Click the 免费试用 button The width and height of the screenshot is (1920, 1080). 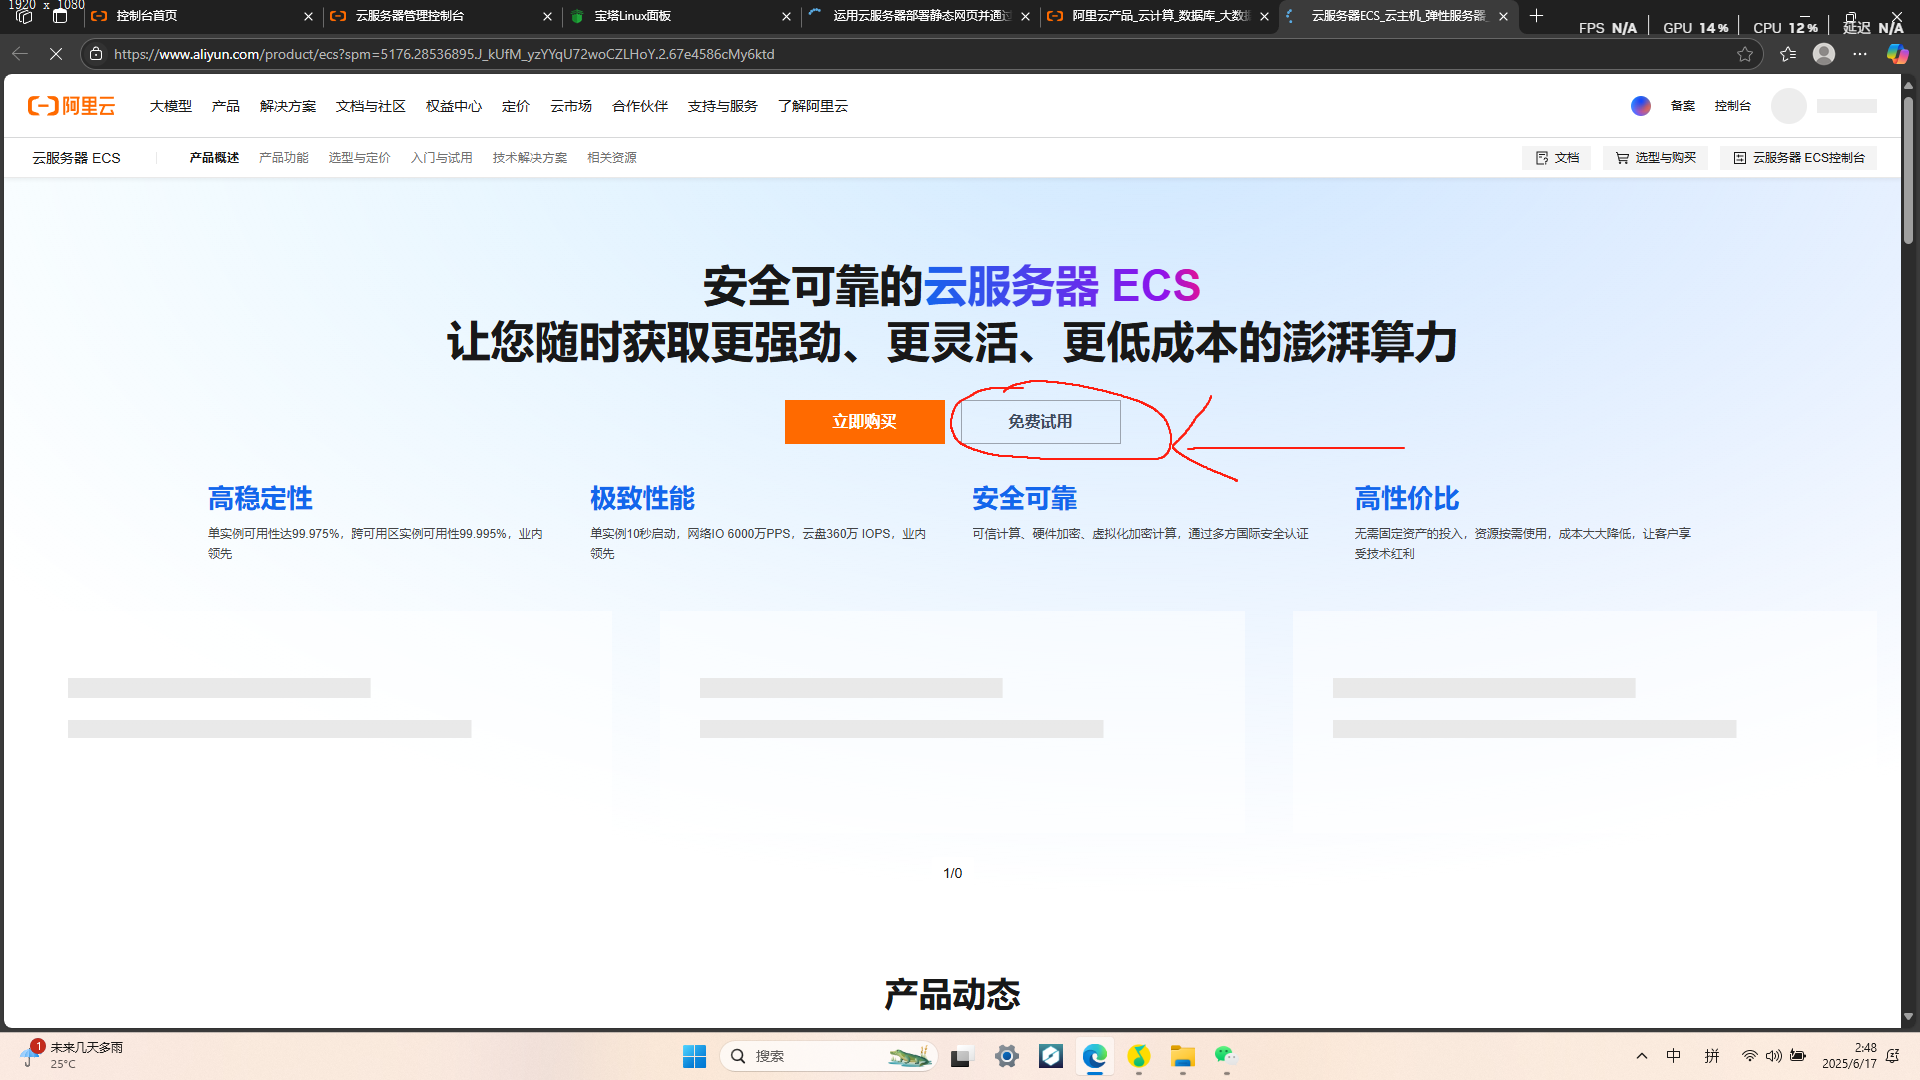coord(1040,422)
